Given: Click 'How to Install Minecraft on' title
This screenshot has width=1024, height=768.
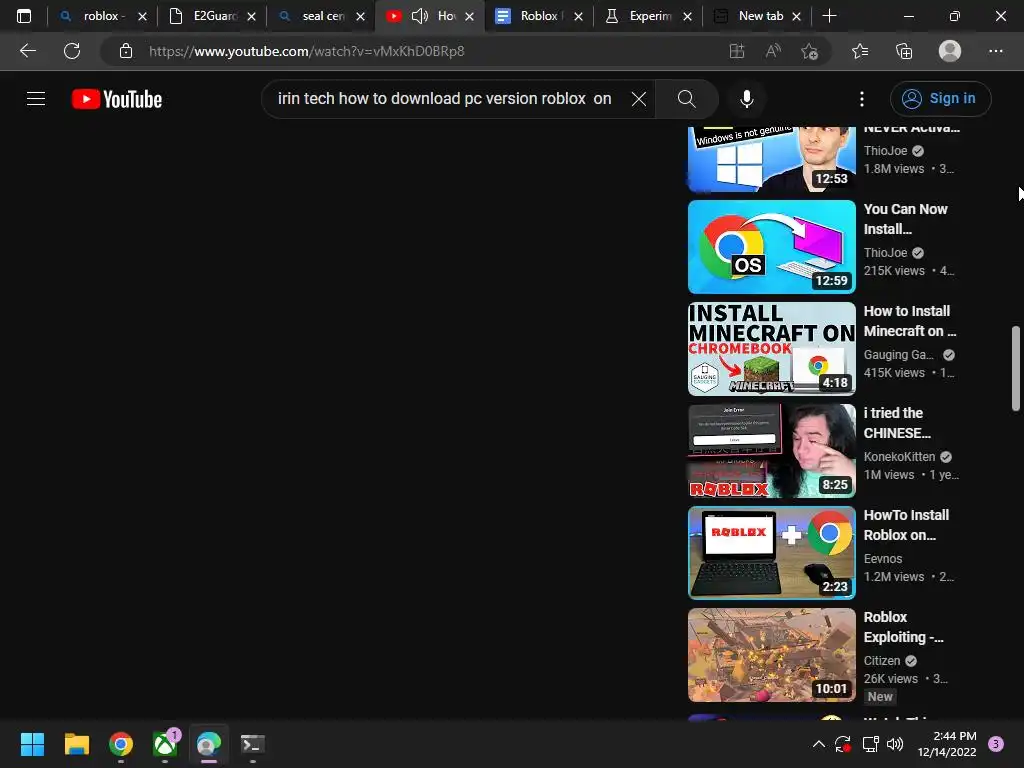Looking at the screenshot, I should point(910,321).
